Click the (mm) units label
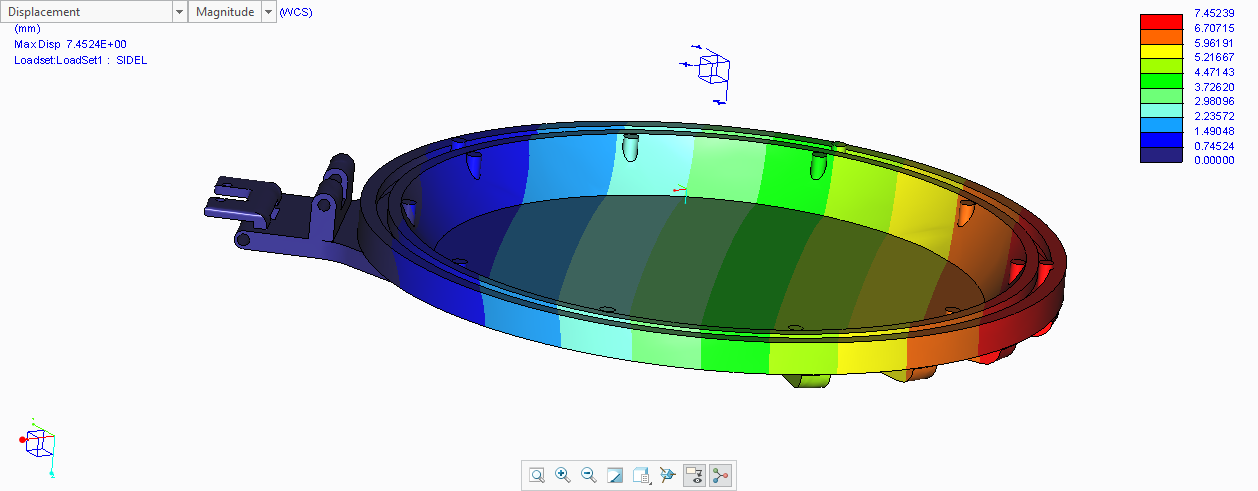The image size is (1258, 491). point(27,28)
